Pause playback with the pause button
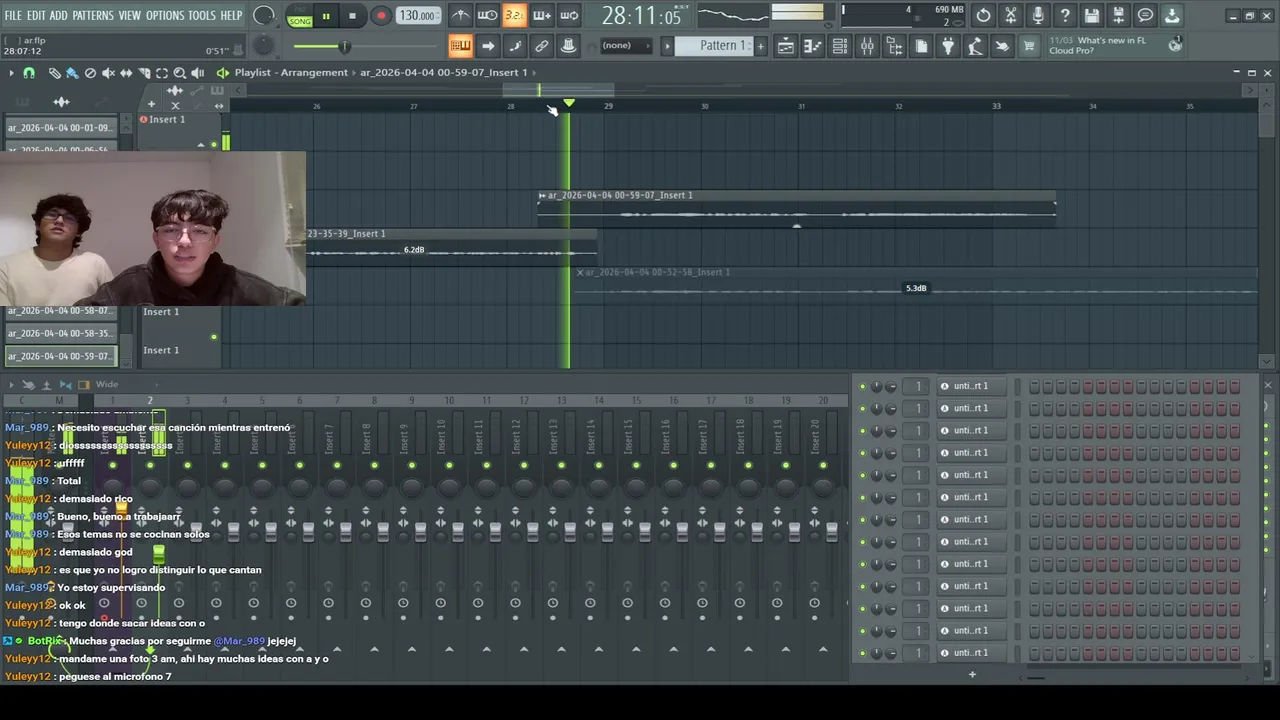This screenshot has height=720, width=1280. pos(326,16)
